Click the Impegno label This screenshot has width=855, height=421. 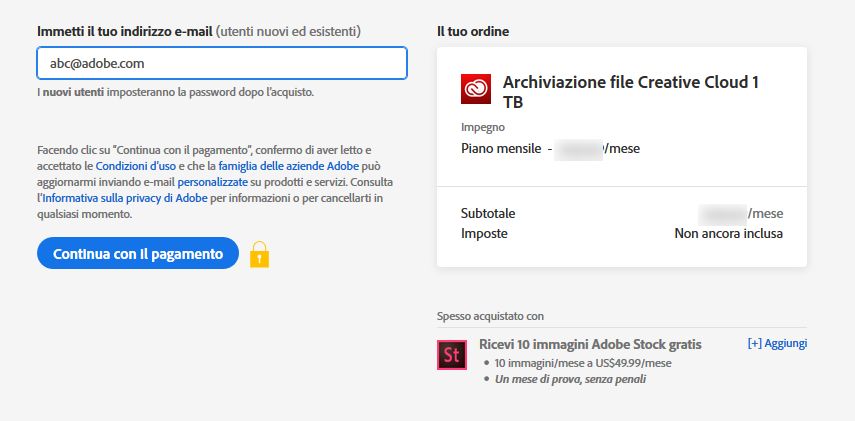(483, 128)
